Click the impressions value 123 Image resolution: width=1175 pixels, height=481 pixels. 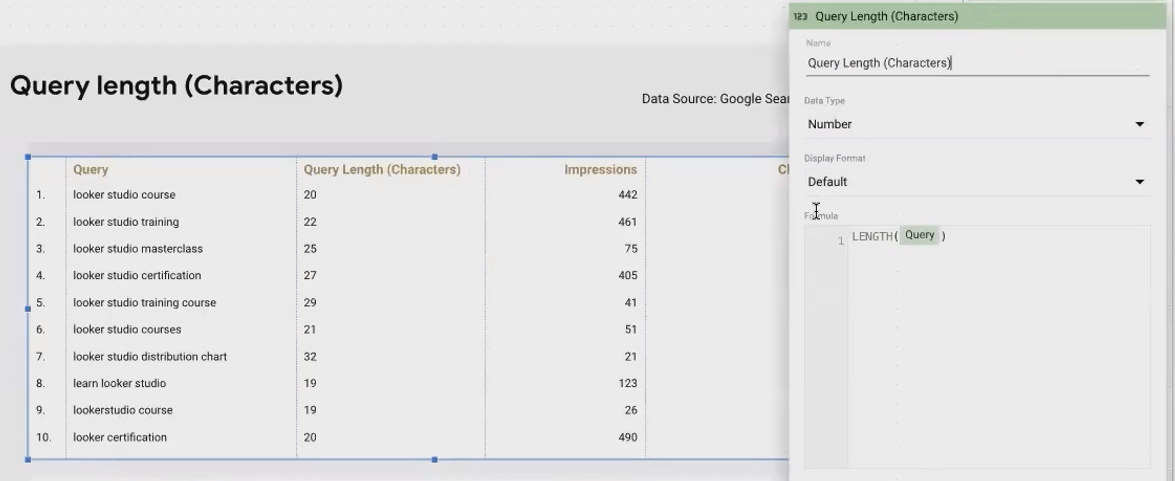click(627, 384)
